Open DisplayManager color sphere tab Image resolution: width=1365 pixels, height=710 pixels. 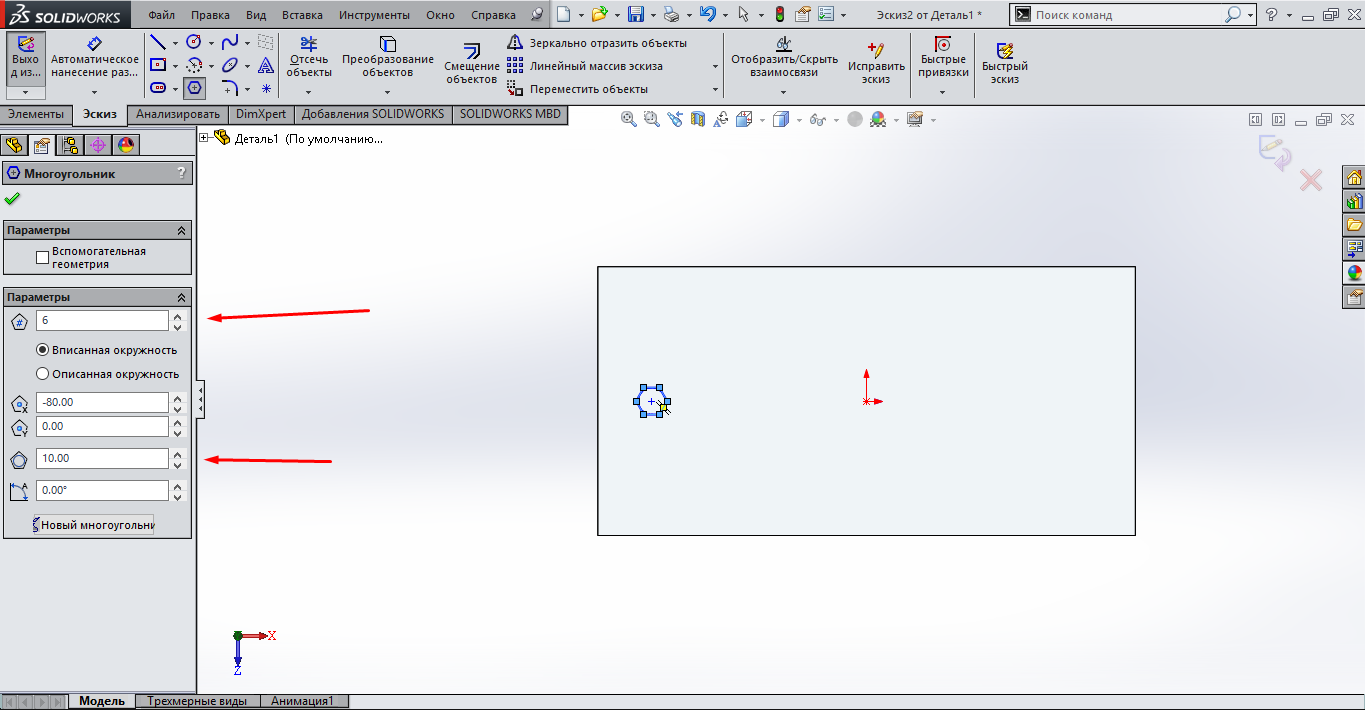click(125, 145)
